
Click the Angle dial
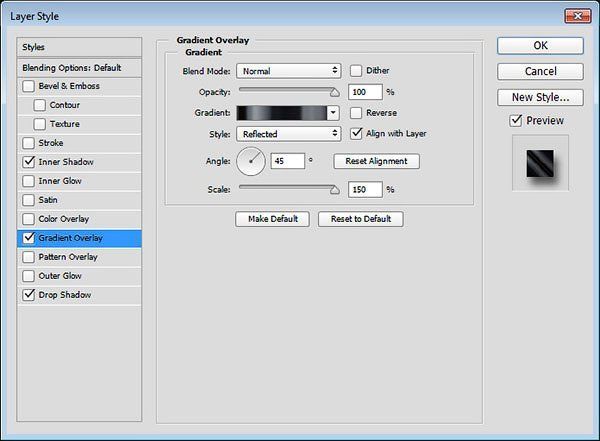pyautogui.click(x=251, y=162)
